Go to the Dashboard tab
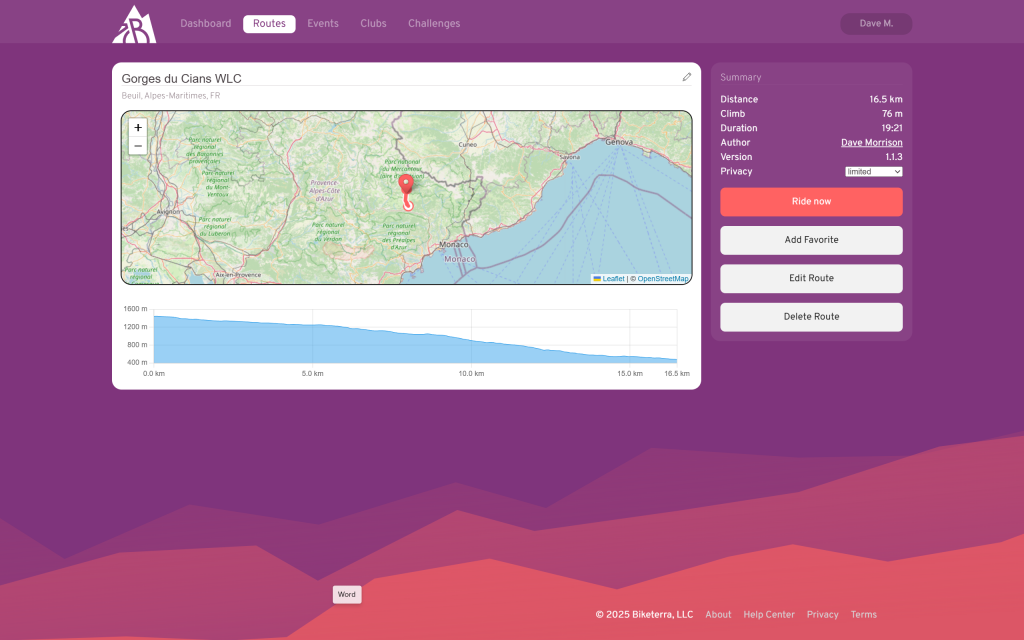The height and width of the screenshot is (640, 1024). click(205, 24)
